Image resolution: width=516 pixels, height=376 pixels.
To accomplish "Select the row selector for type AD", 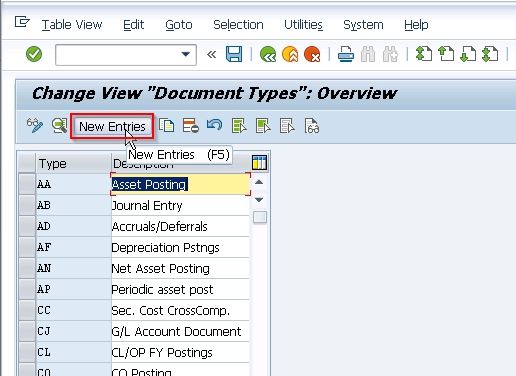I will pyautogui.click(x=27, y=226).
